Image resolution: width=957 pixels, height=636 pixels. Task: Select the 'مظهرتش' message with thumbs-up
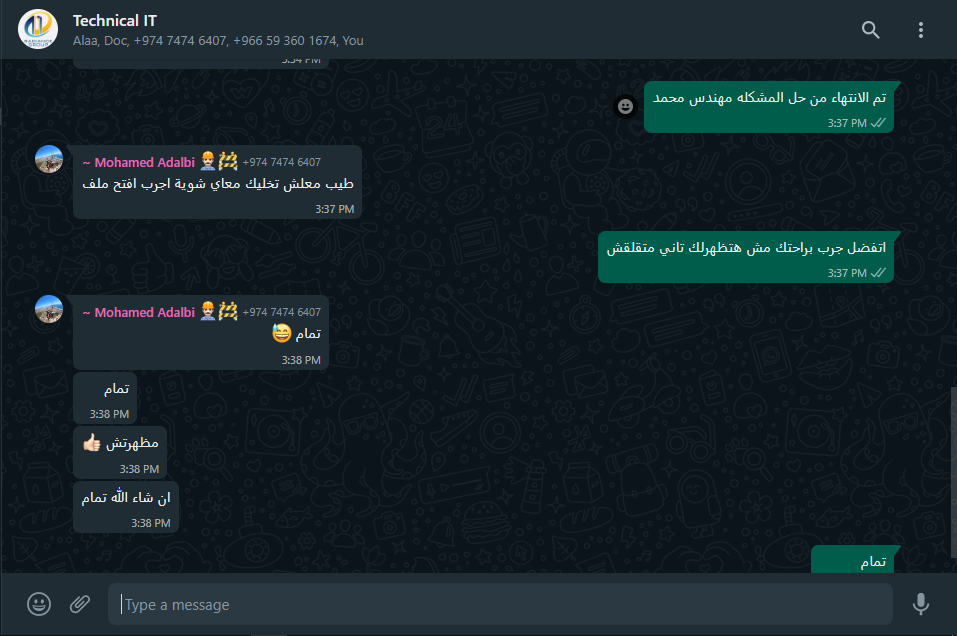[x=120, y=453]
